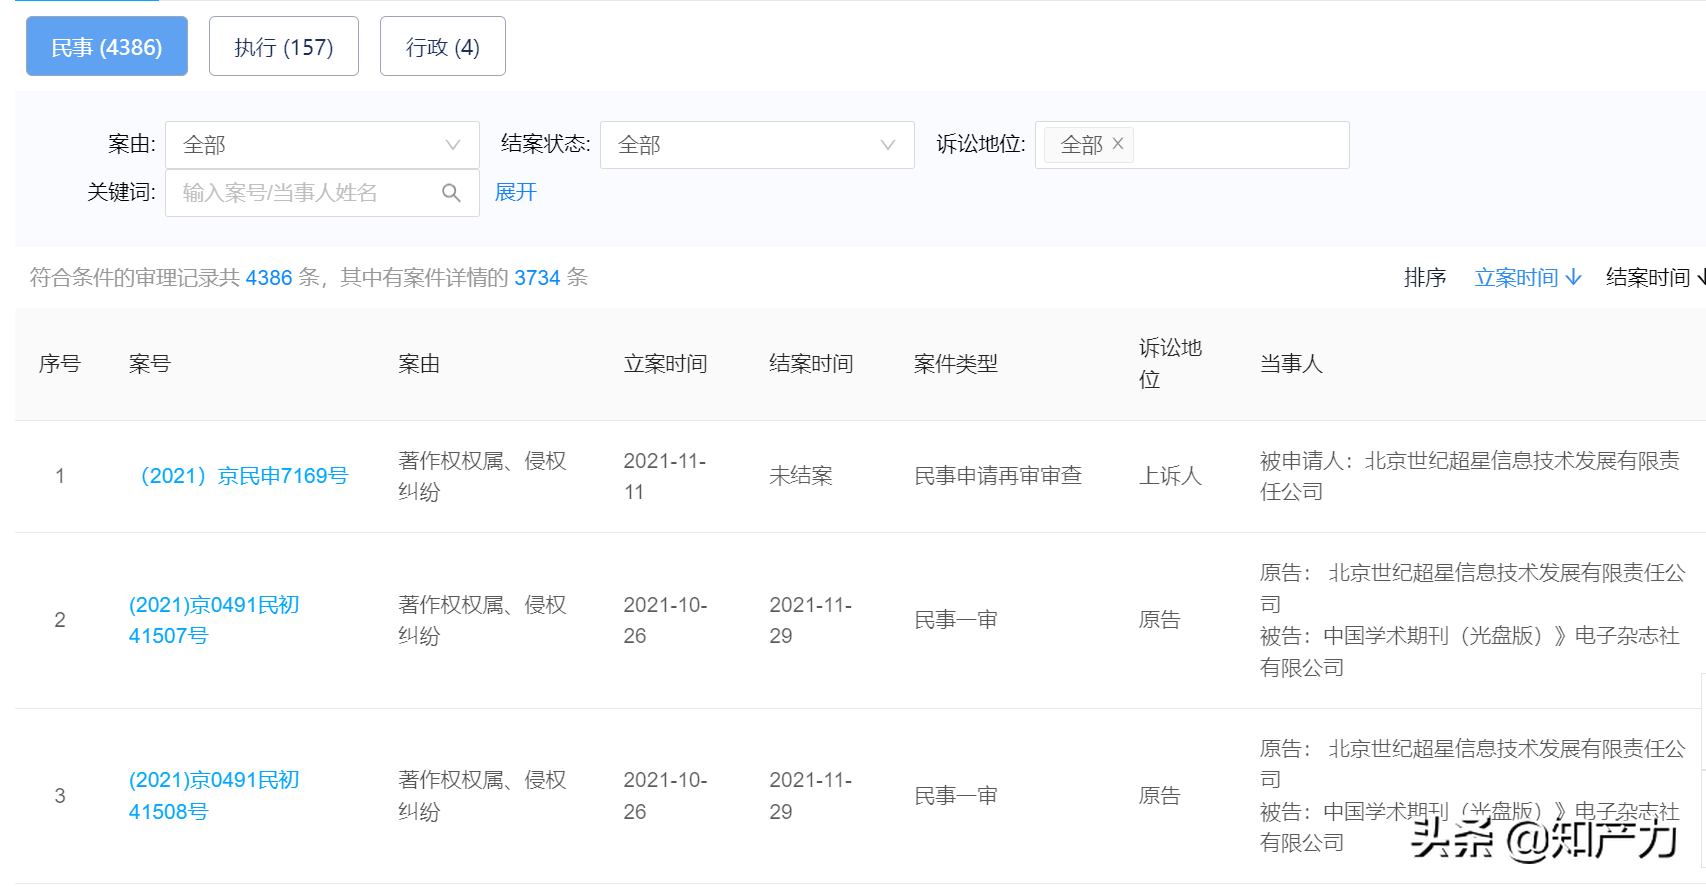Click the 2021-11-11 filing date
1706x887 pixels.
(x=665, y=476)
